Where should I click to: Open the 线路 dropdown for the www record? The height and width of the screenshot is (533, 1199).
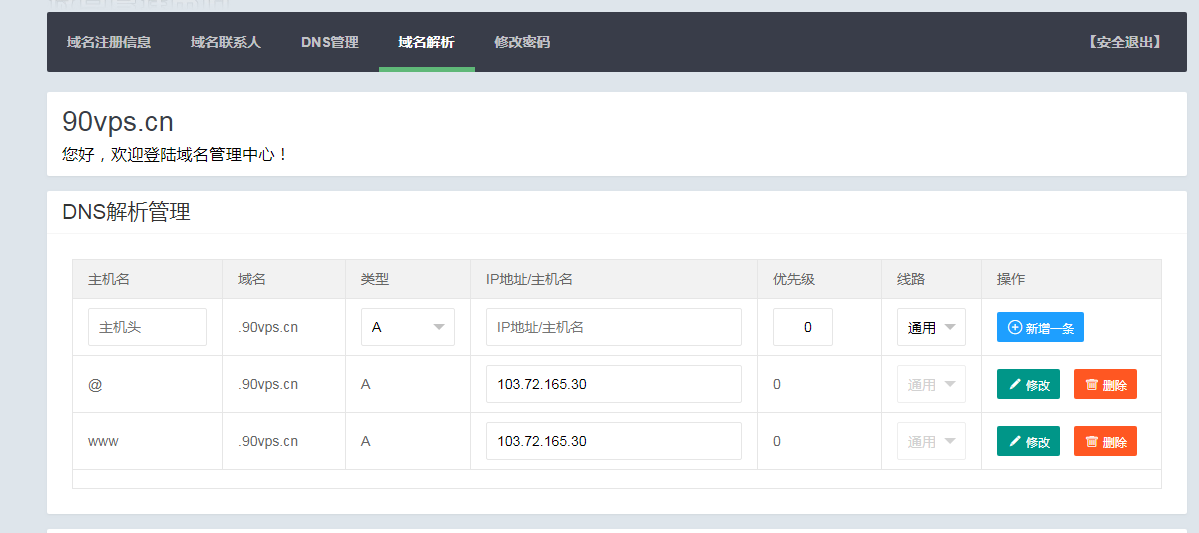click(x=930, y=441)
